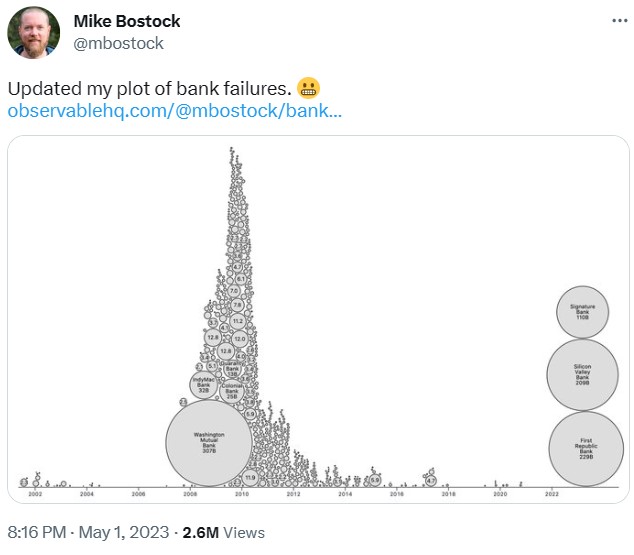Screen dimensions: 634x555
Task: Select the Washington Mutual Bank 307B bubble
Action: [209, 442]
